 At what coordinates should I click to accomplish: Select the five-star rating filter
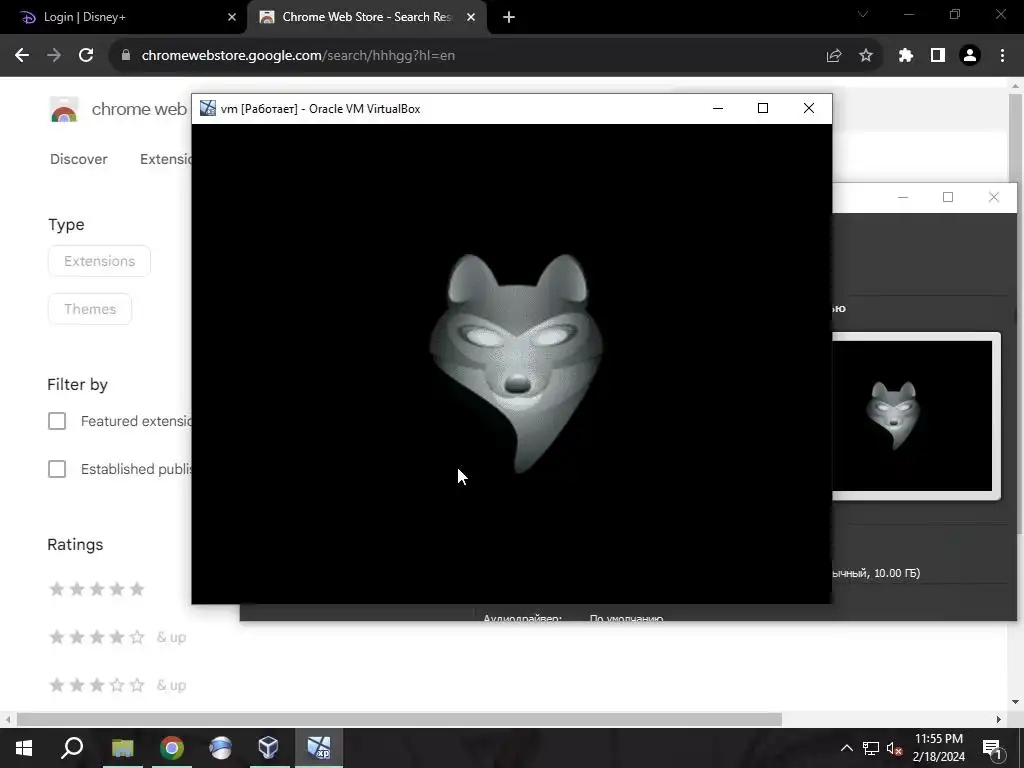97,590
